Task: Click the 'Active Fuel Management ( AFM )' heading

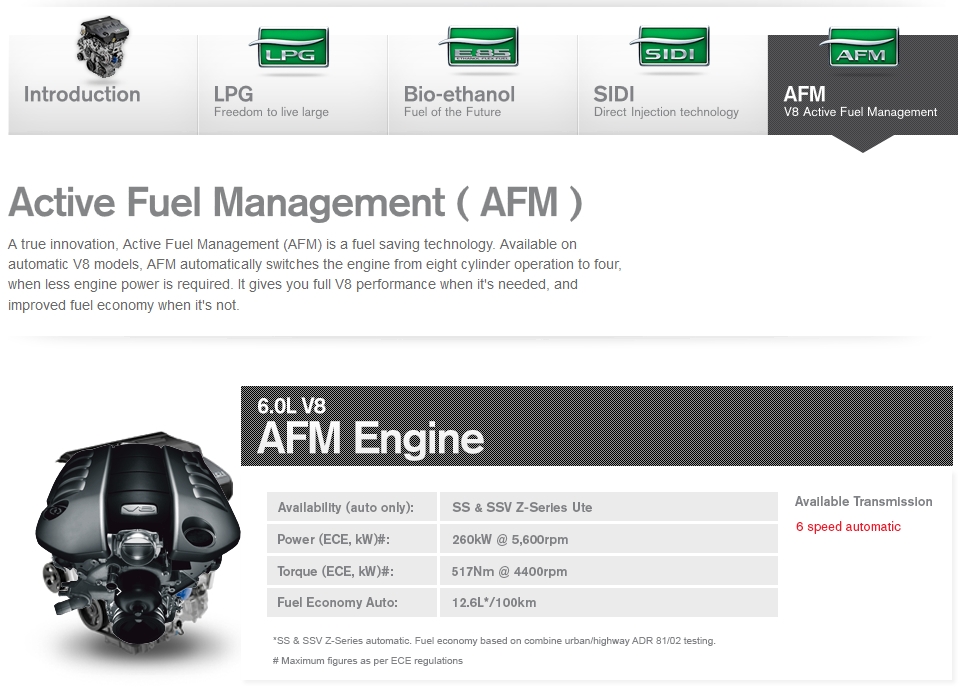Action: [295, 202]
